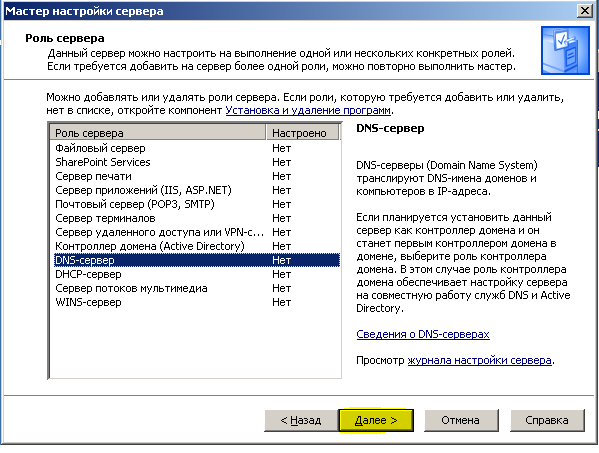
Task: Select the highlighted DNS-сервер row
Action: point(195,260)
